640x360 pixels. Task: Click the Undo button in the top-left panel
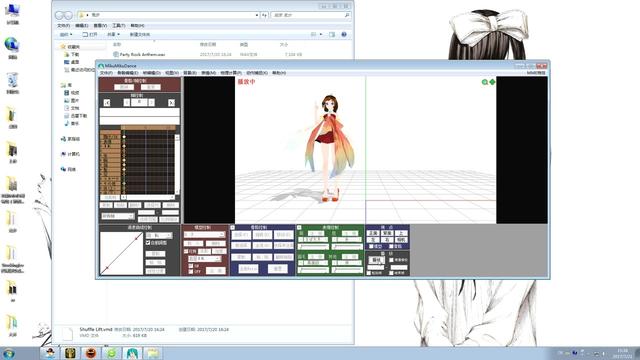tap(124, 87)
